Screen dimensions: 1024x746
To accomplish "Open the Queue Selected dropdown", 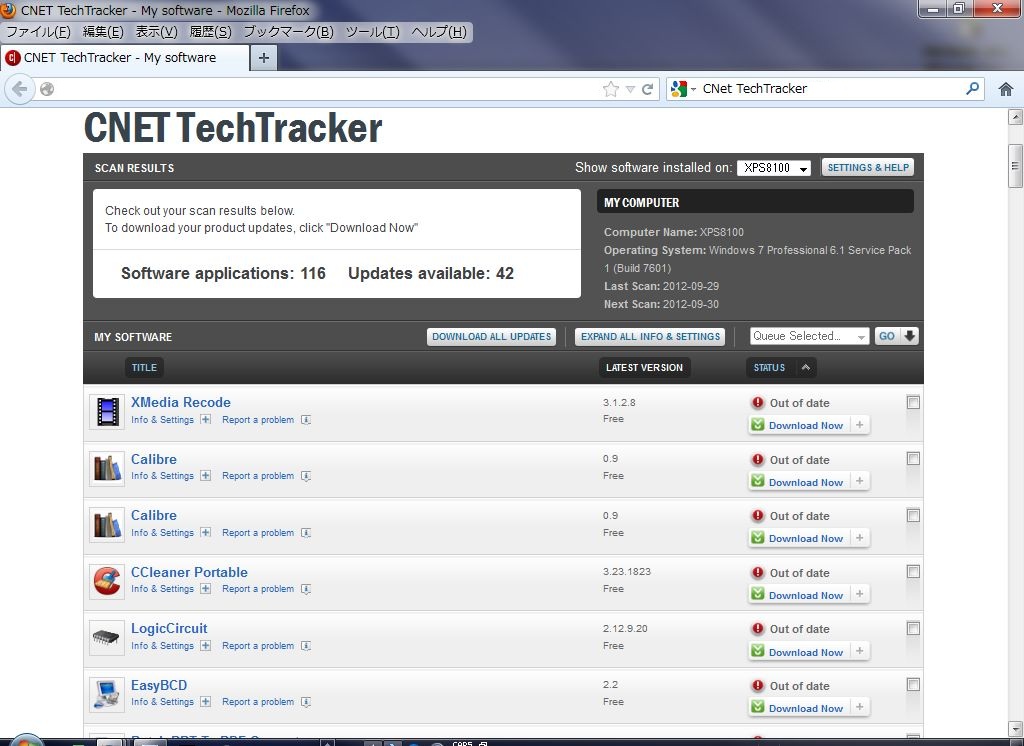I will click(808, 336).
